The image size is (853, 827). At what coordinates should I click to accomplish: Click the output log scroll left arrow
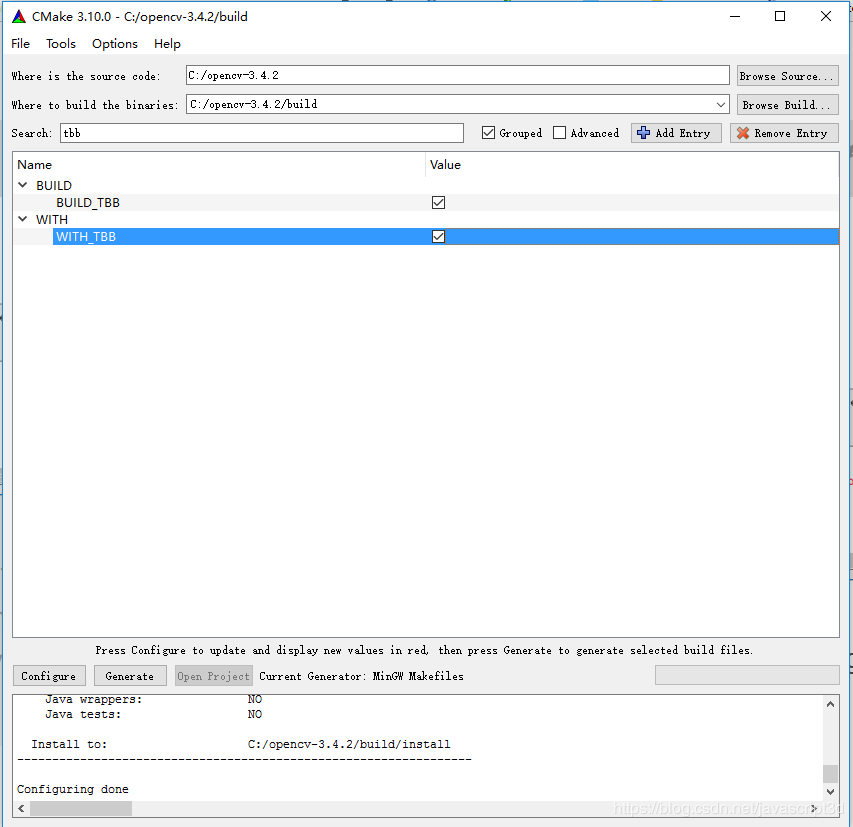click(x=21, y=809)
